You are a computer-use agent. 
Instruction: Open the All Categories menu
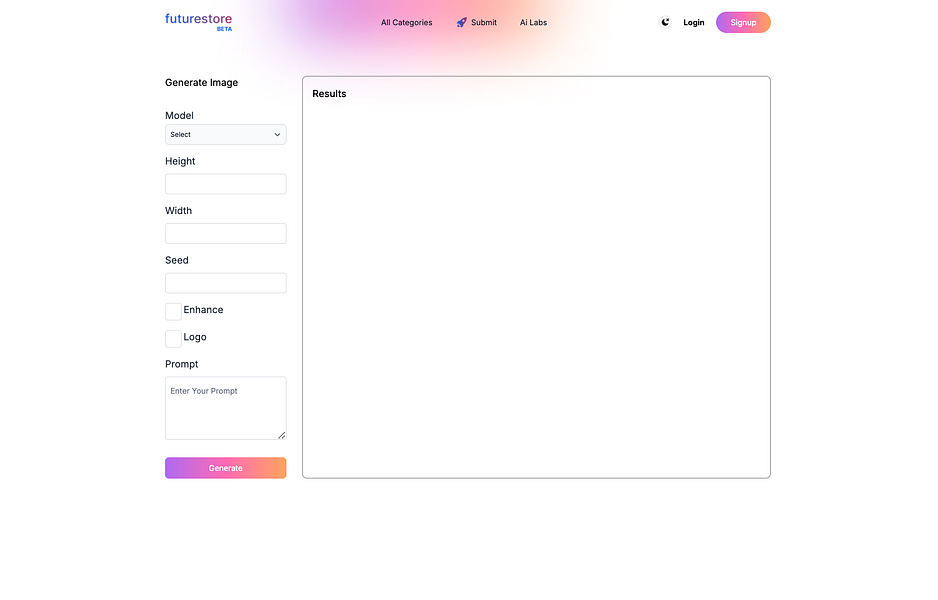click(x=406, y=22)
